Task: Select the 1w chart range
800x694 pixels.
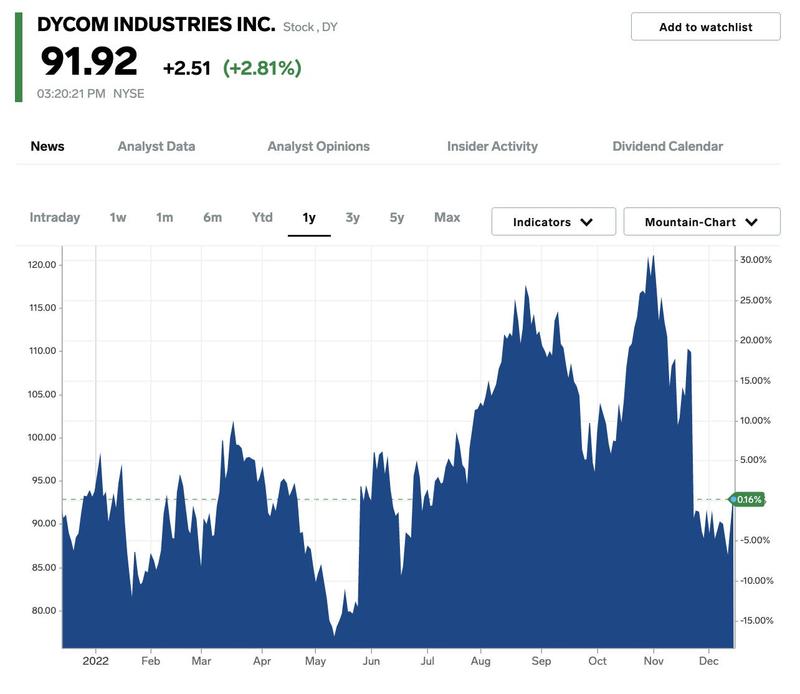Action: coord(118,218)
